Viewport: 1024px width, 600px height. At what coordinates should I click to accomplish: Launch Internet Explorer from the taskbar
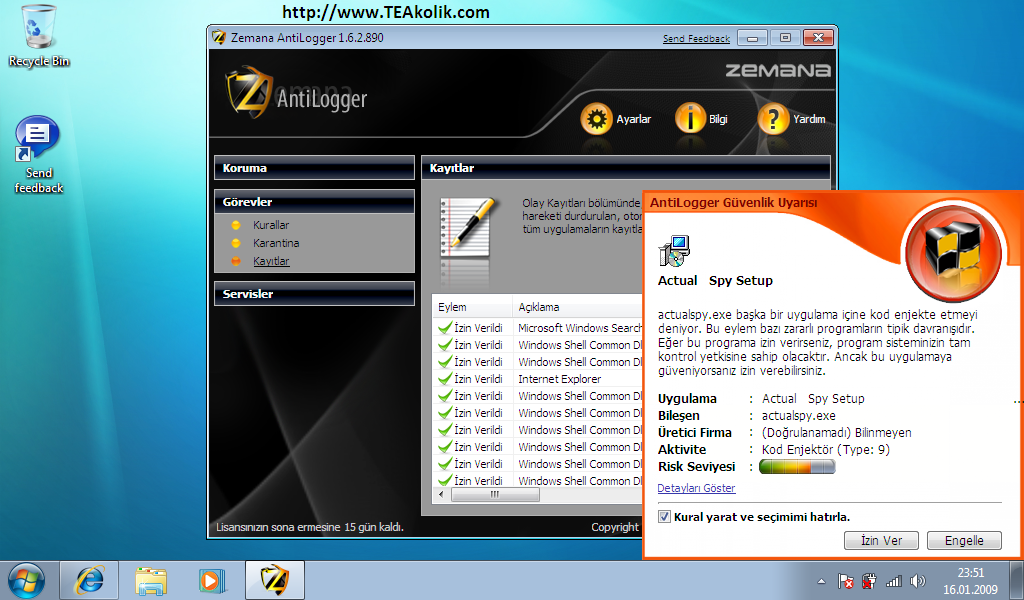click(89, 580)
